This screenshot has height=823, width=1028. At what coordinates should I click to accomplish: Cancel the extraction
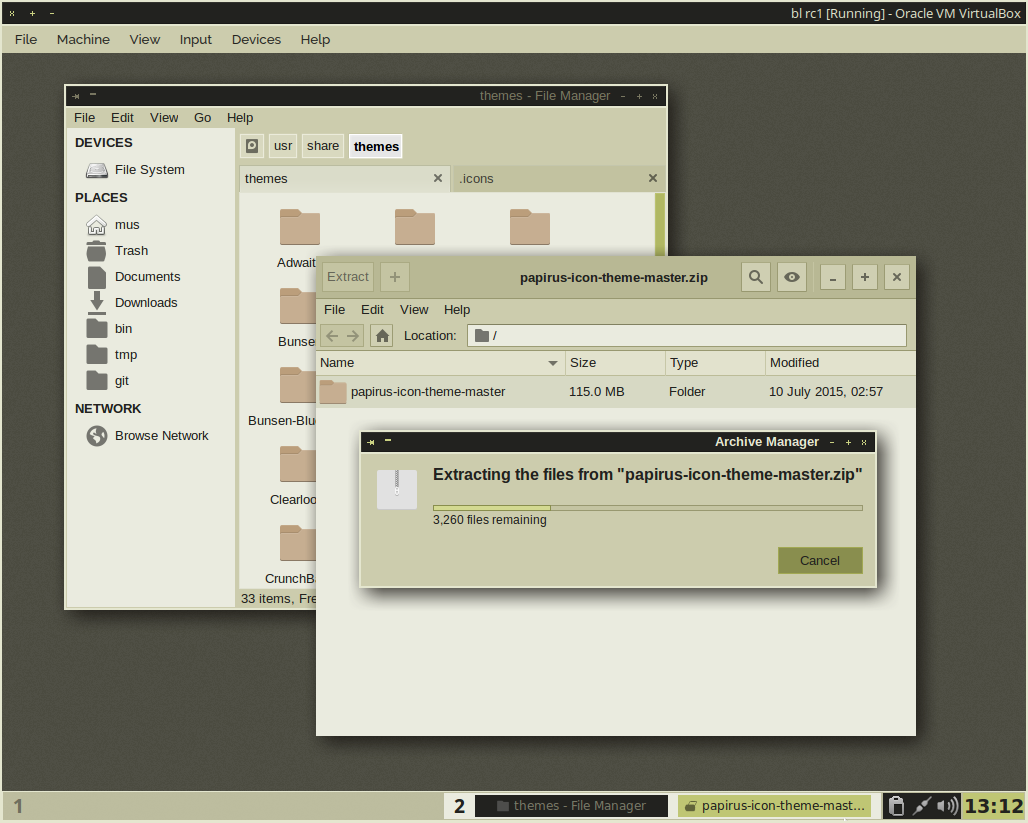click(x=820, y=561)
